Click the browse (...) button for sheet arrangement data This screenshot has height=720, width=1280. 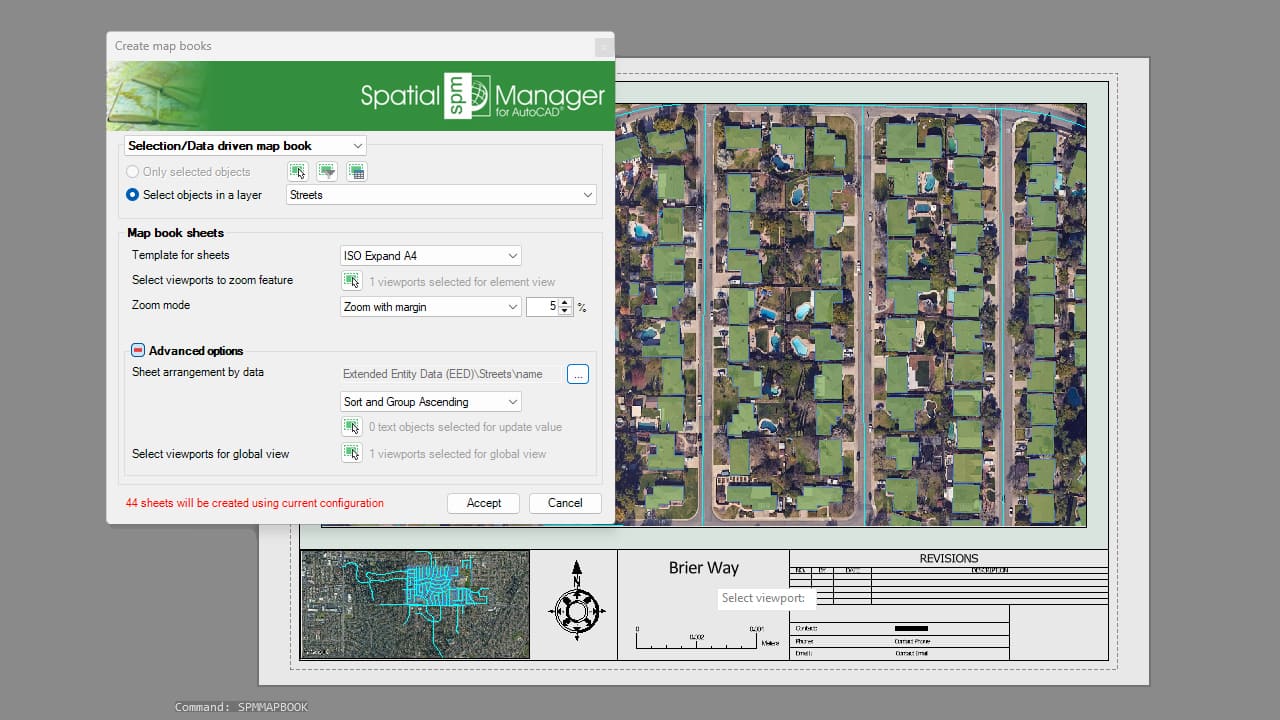578,374
